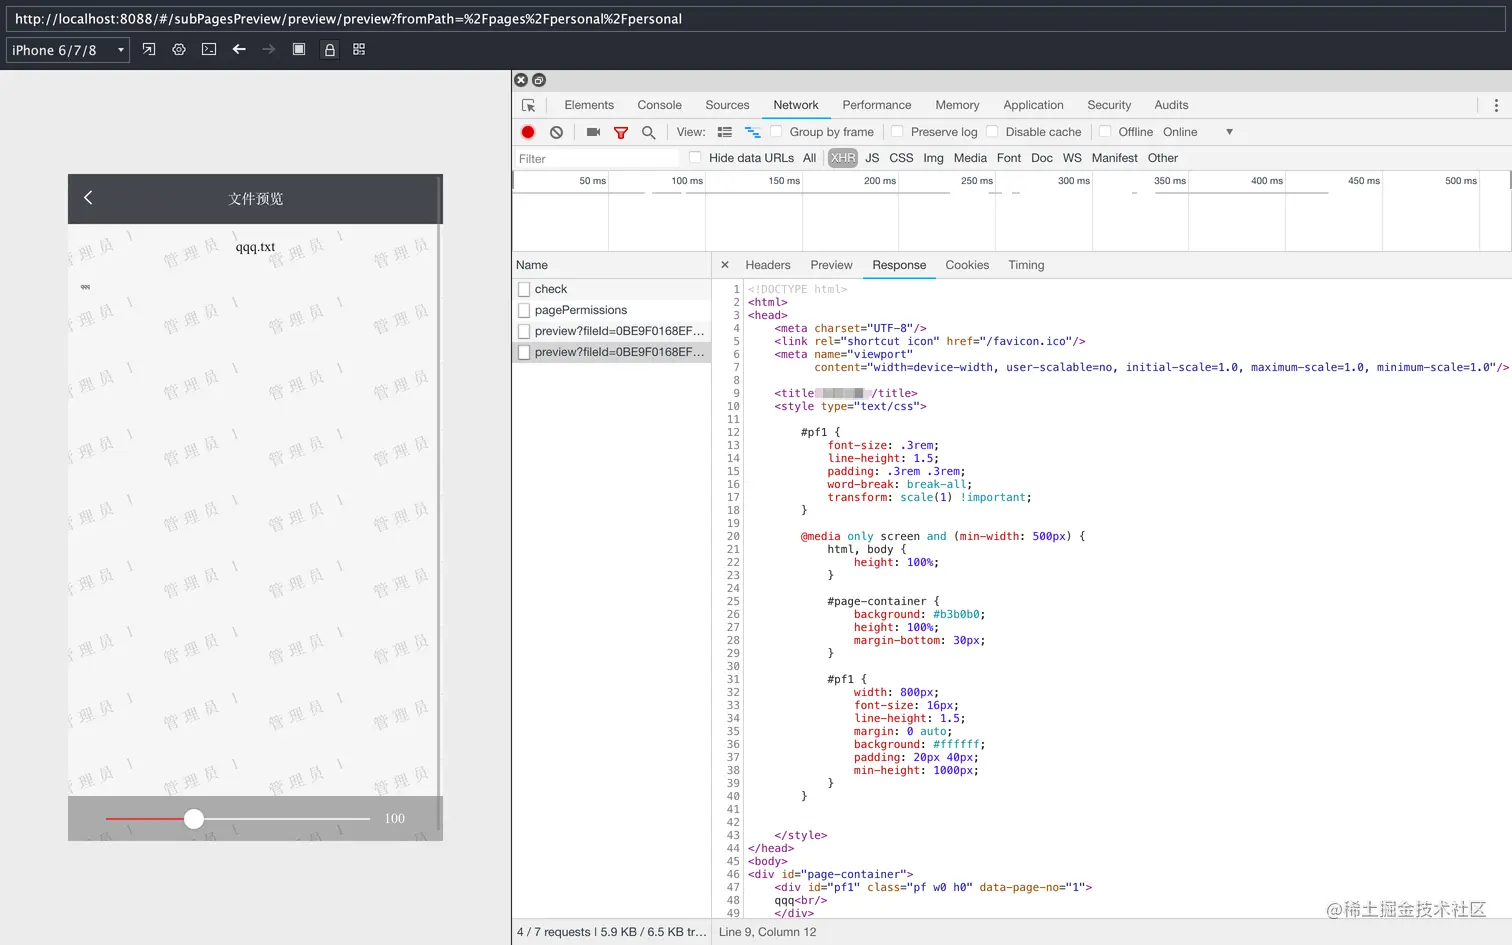
Task: Expand the Online throttling dropdown arrow
Action: [1229, 132]
